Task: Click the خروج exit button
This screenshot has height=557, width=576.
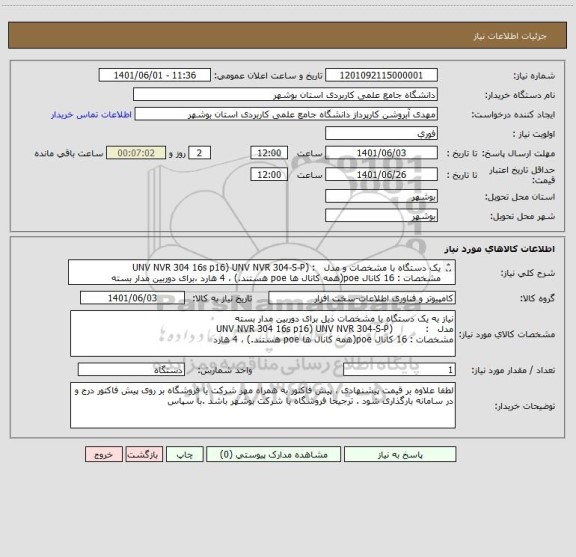Action: pyautogui.click(x=104, y=454)
